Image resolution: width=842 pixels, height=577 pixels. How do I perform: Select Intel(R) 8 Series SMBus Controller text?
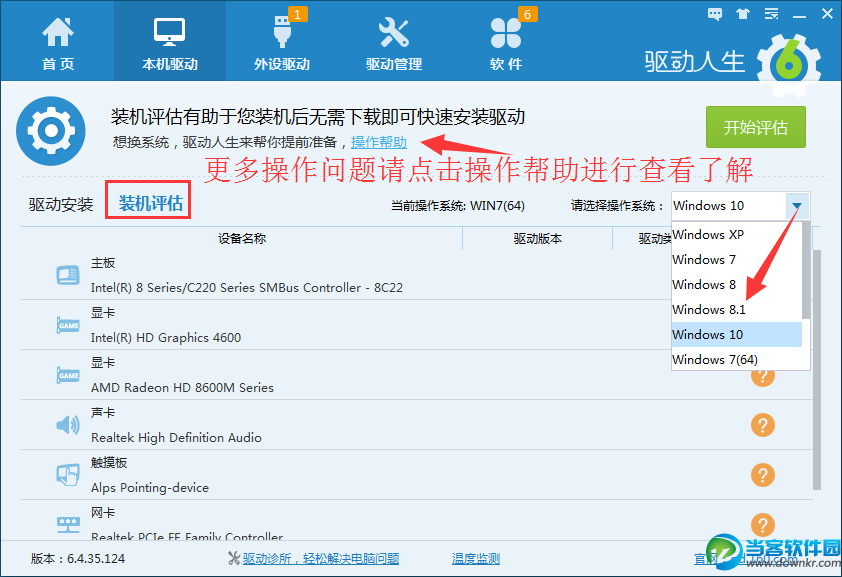click(246, 288)
